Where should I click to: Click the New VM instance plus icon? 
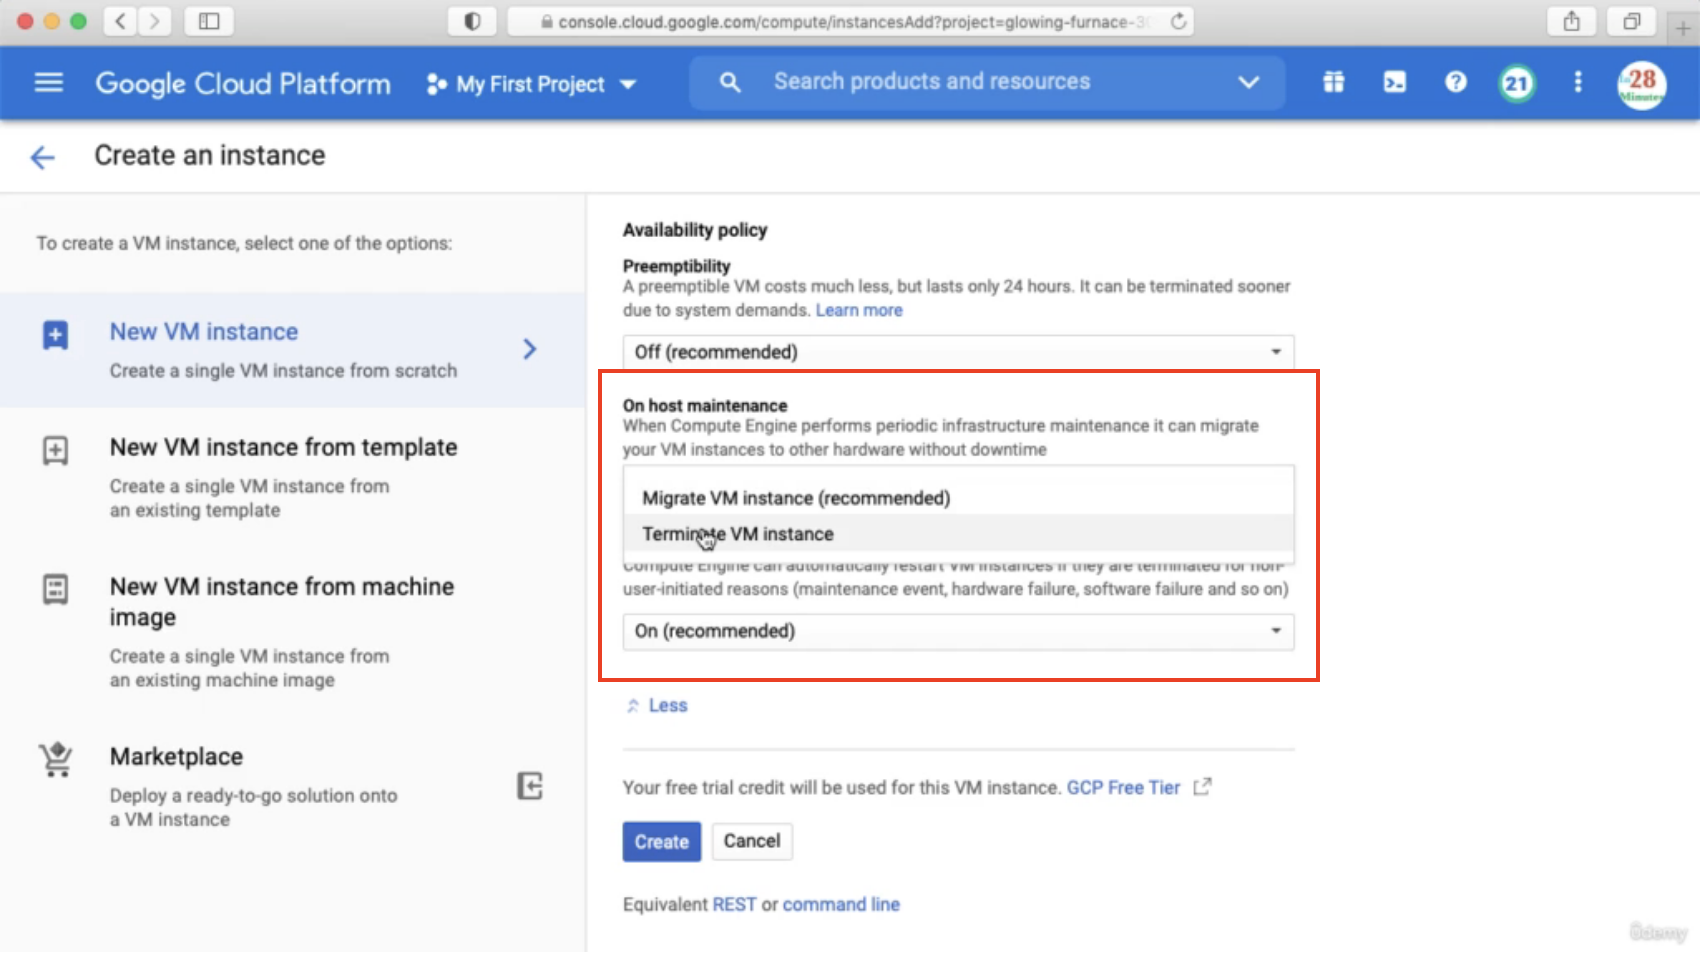coord(55,335)
